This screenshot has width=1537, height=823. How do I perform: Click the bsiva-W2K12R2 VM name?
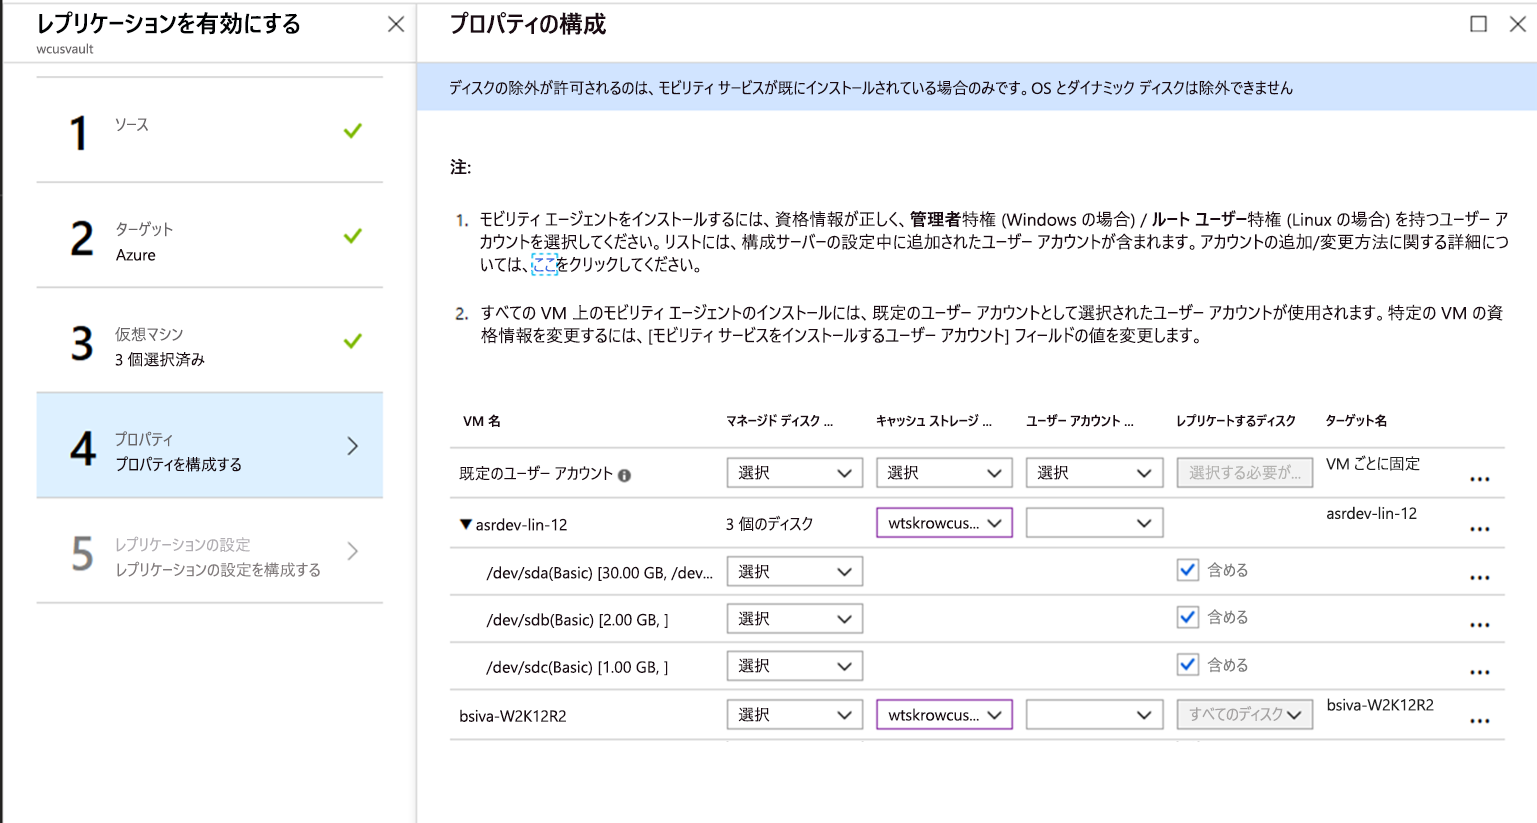[x=513, y=716]
